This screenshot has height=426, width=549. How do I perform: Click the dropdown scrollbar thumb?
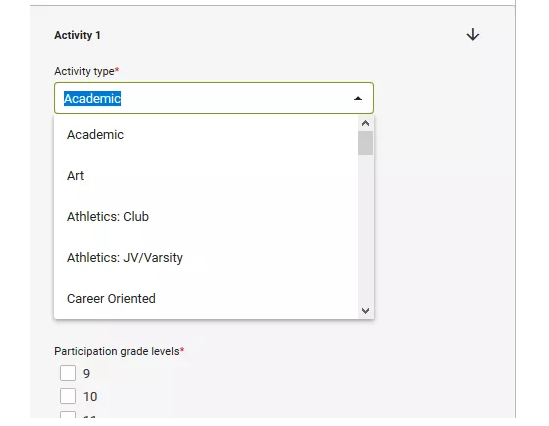point(366,143)
